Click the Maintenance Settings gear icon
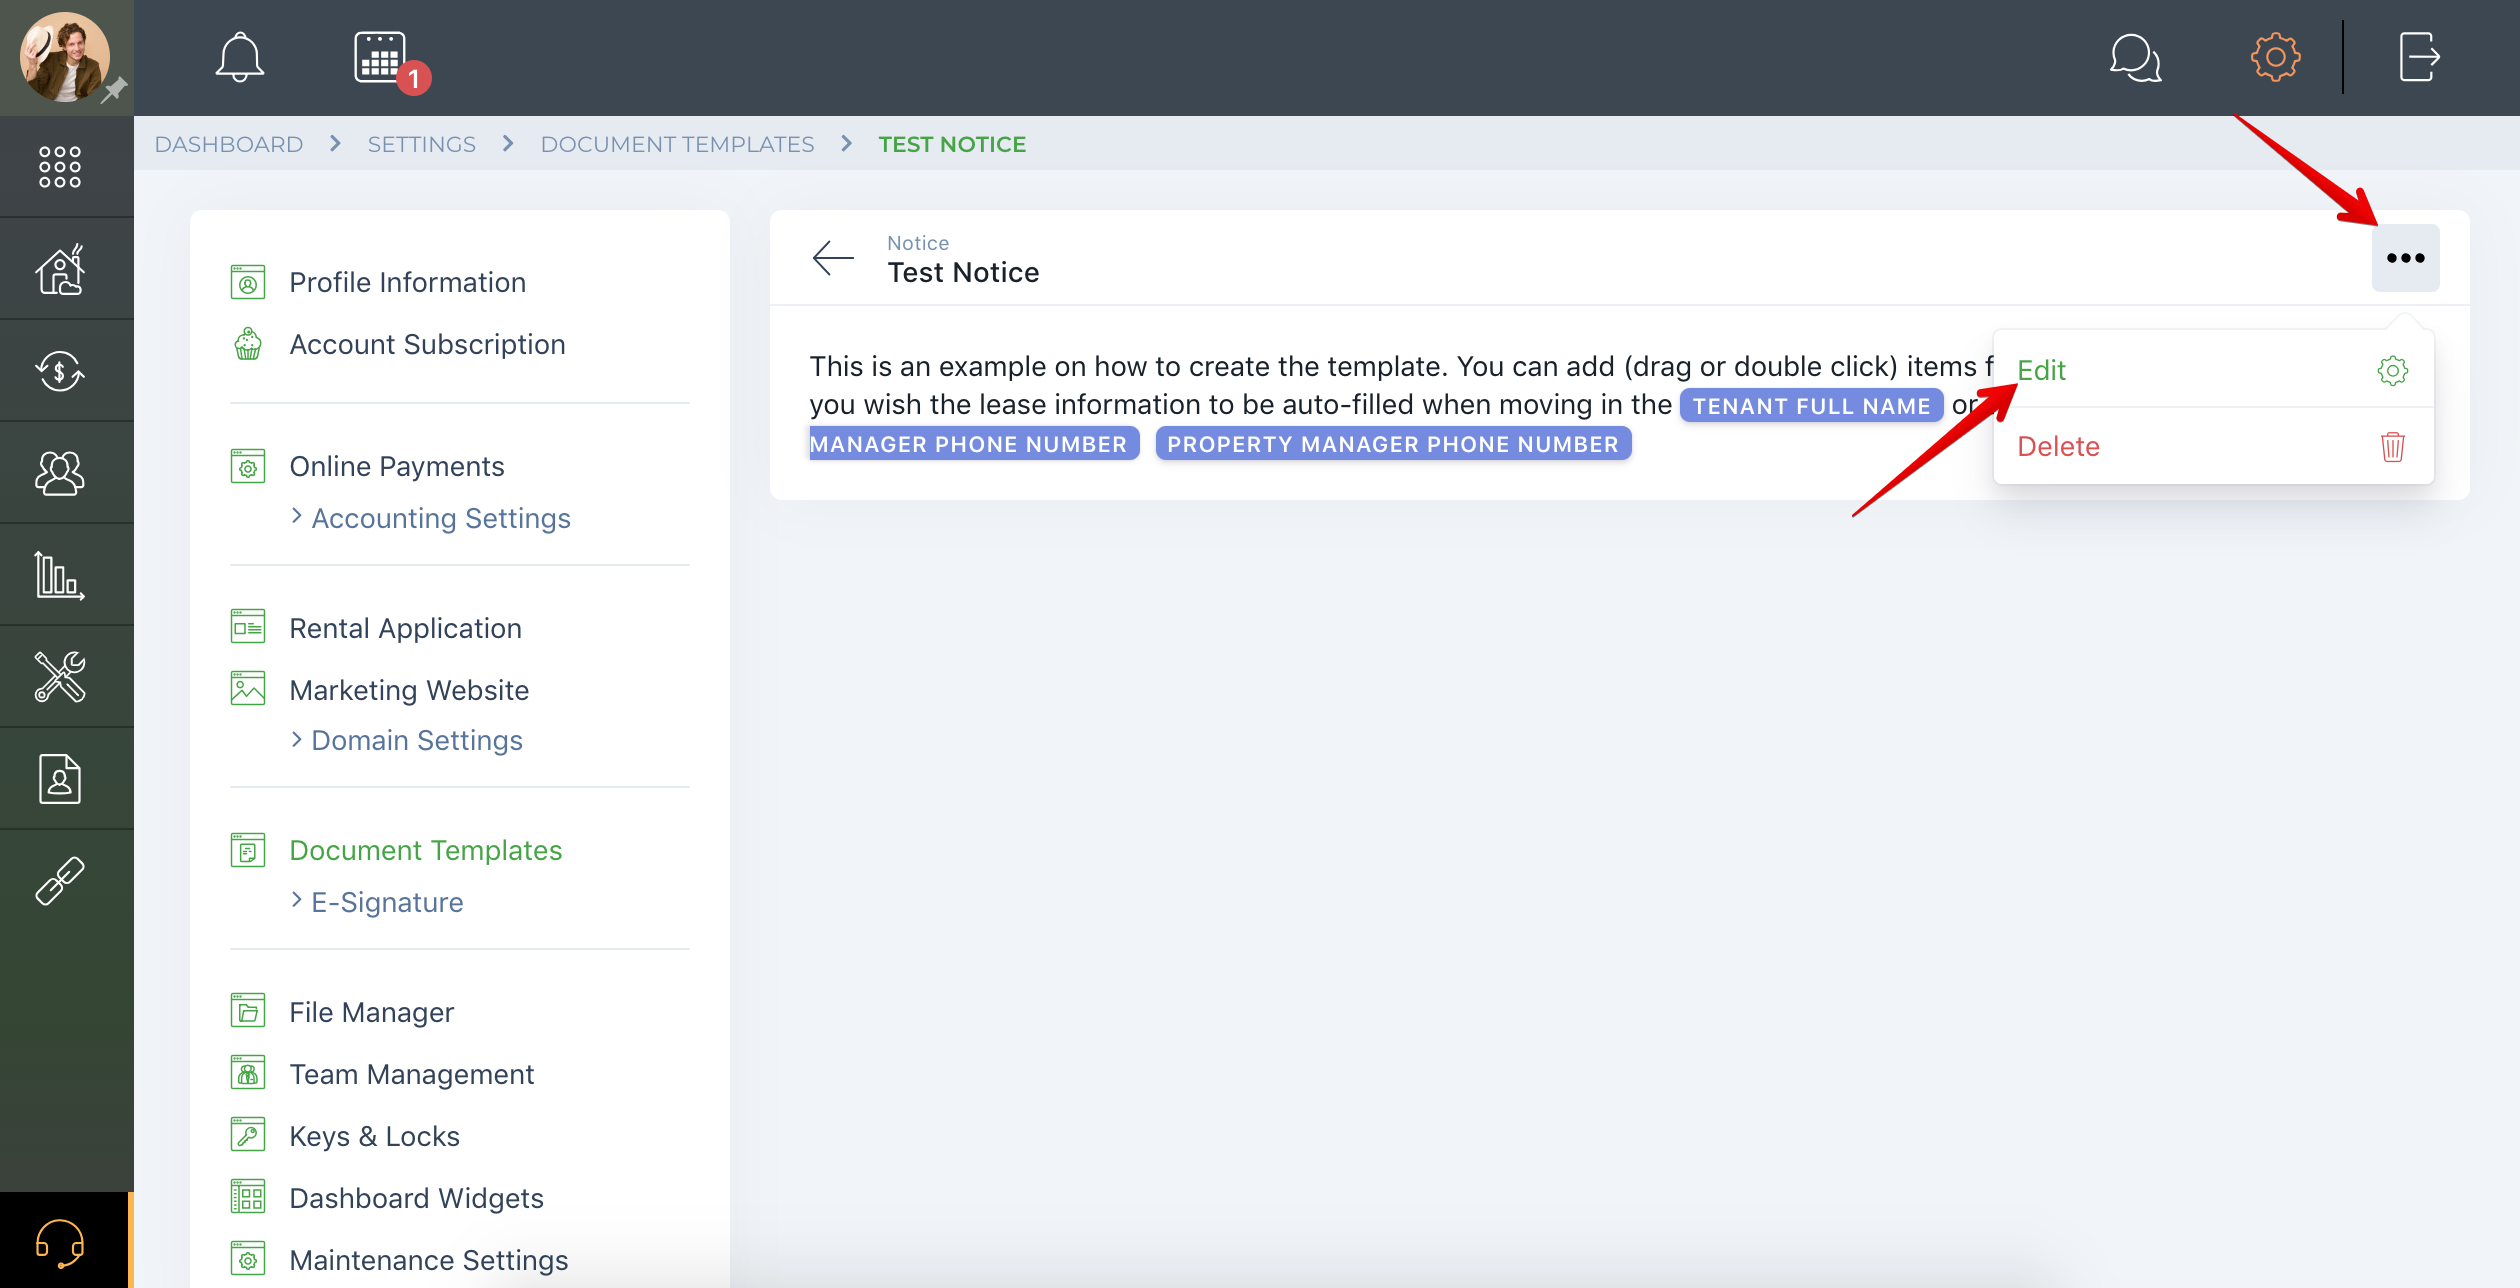 [248, 1258]
